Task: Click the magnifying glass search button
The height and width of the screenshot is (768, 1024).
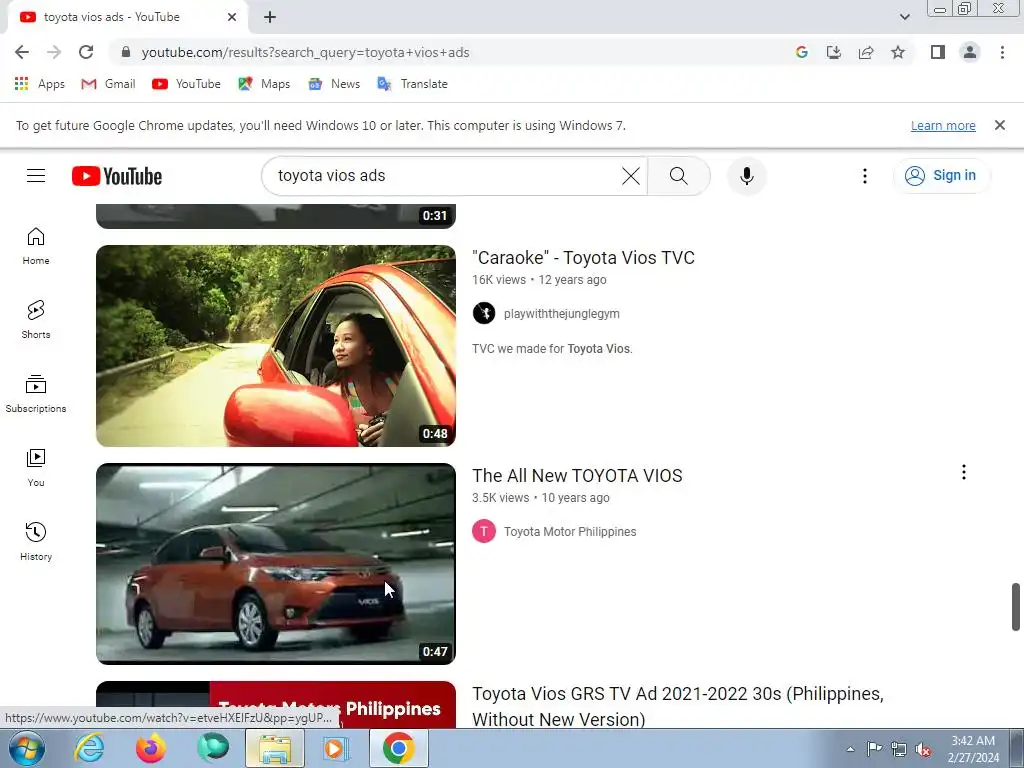Action: pyautogui.click(x=679, y=176)
